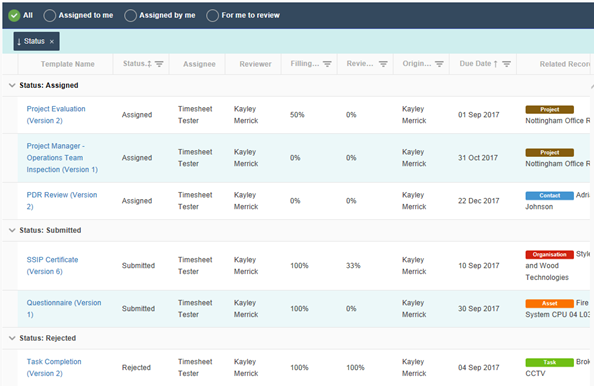Open filter icon on Review column
The width and height of the screenshot is (594, 386).
(x=383, y=64)
